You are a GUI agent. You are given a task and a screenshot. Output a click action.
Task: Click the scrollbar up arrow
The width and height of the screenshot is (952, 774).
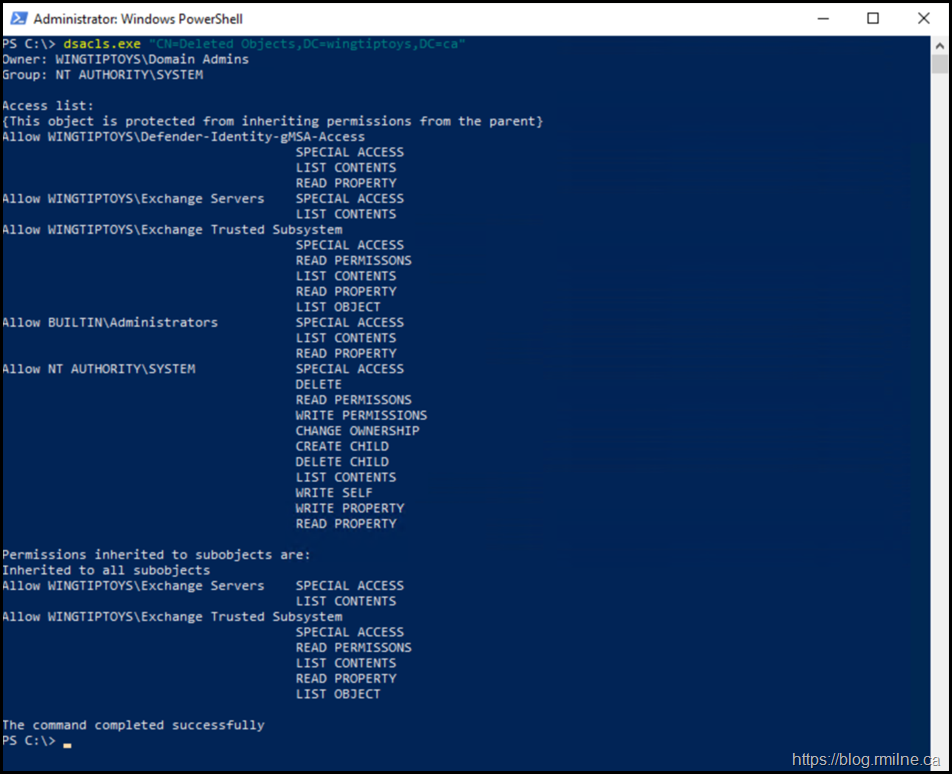tap(939, 45)
